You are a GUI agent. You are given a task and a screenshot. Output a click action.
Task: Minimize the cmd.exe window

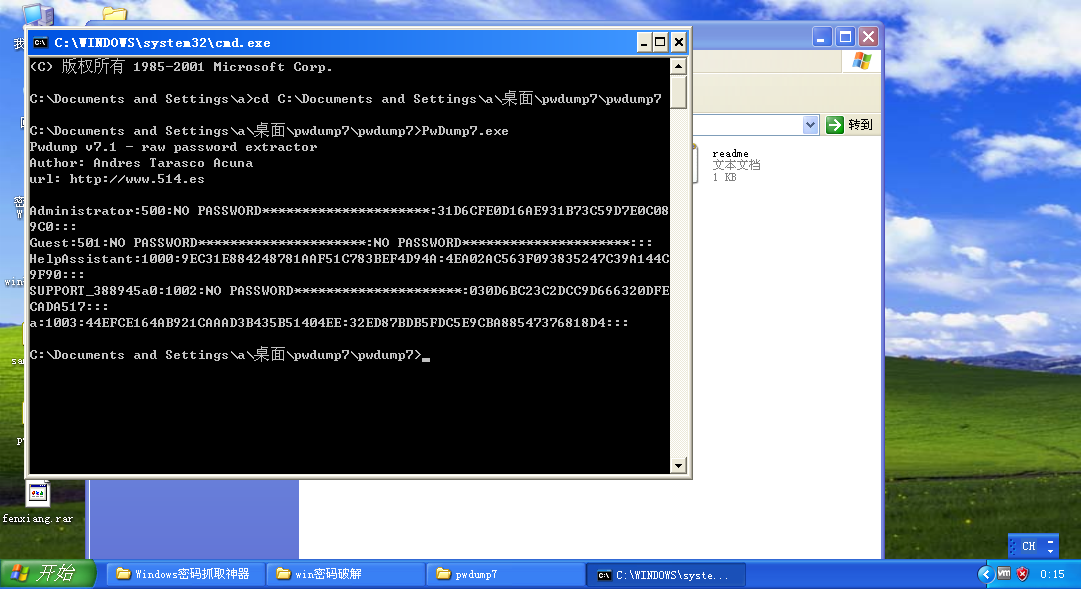pos(643,43)
